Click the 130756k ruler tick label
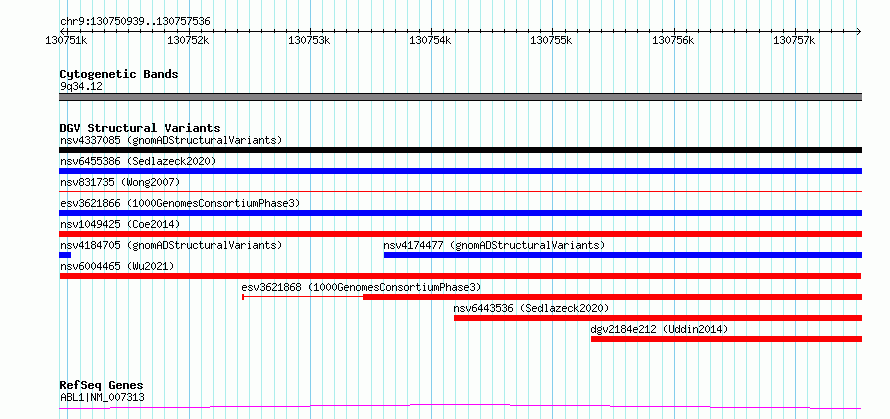Image resolution: width=890 pixels, height=419 pixels. click(673, 40)
